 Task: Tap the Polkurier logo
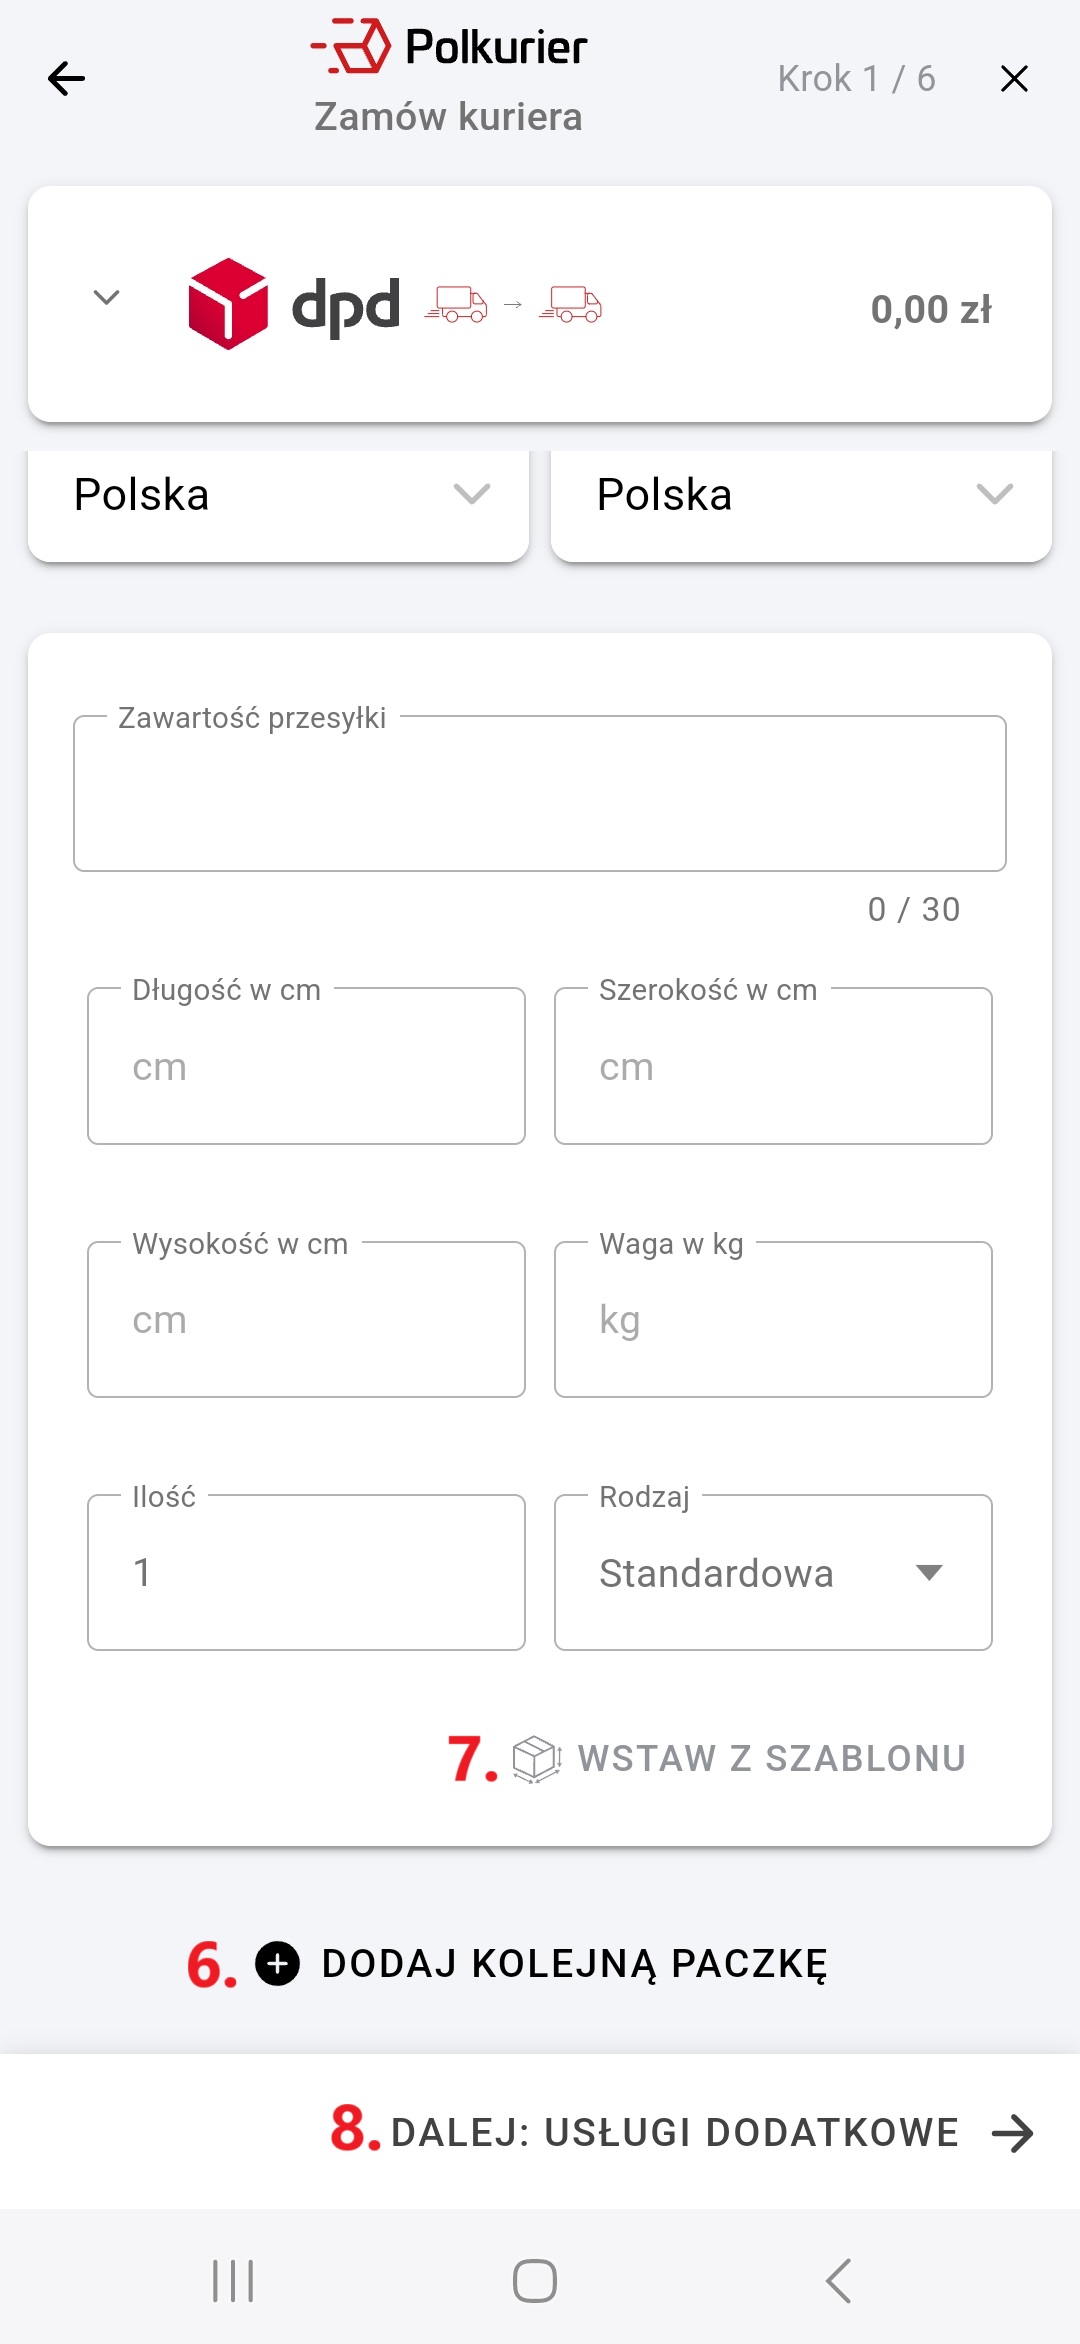(449, 47)
